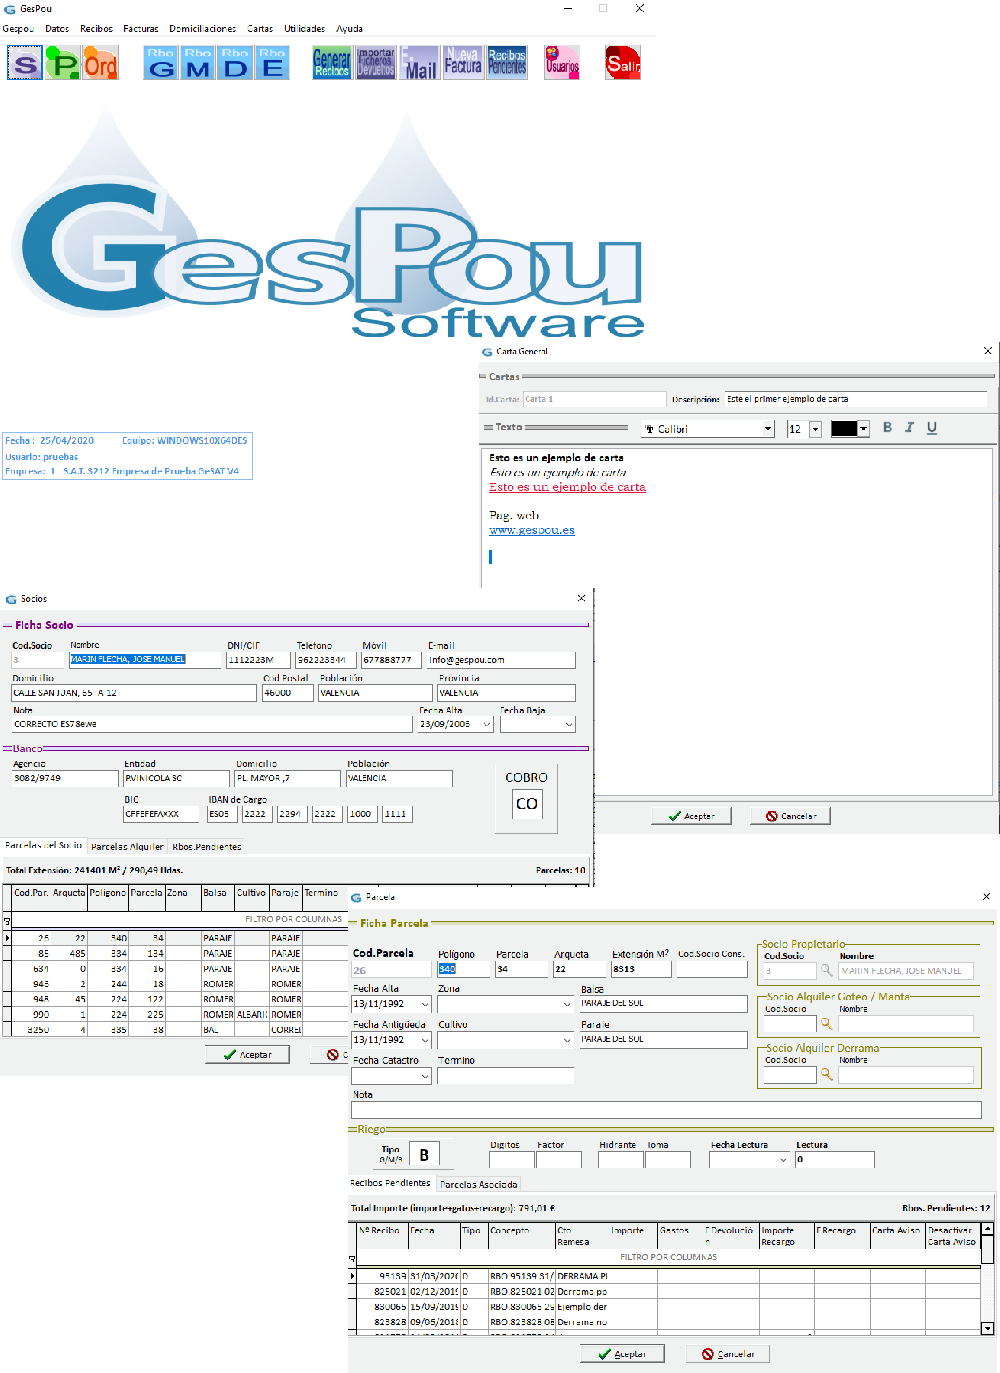Open the Socios (S) toolbar icon
The height and width of the screenshot is (1373, 1000).
25,65
